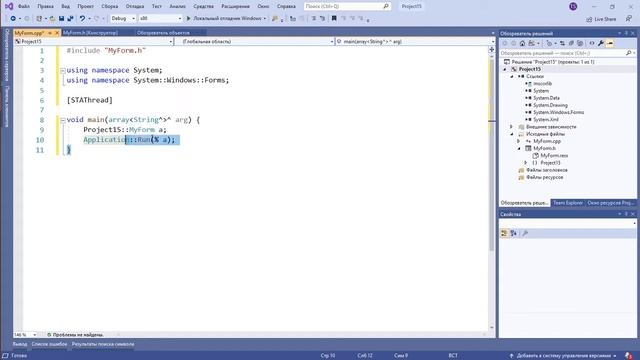
Task: Click the Property Pages wrench icon in Properties
Action: (x=525, y=233)
